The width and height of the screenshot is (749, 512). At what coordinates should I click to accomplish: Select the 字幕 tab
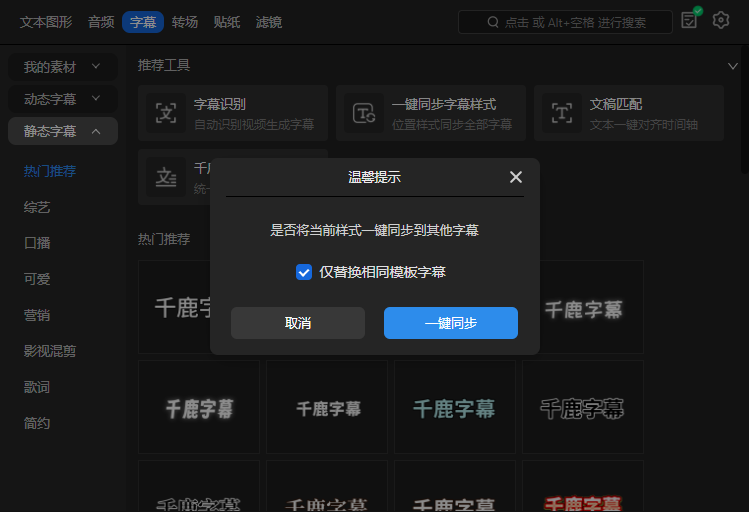coord(143,22)
